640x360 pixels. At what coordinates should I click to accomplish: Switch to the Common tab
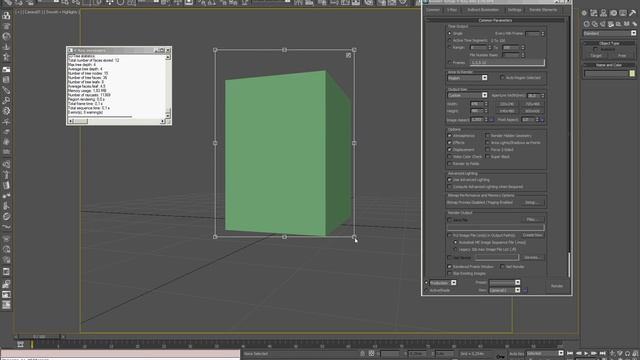[433, 10]
